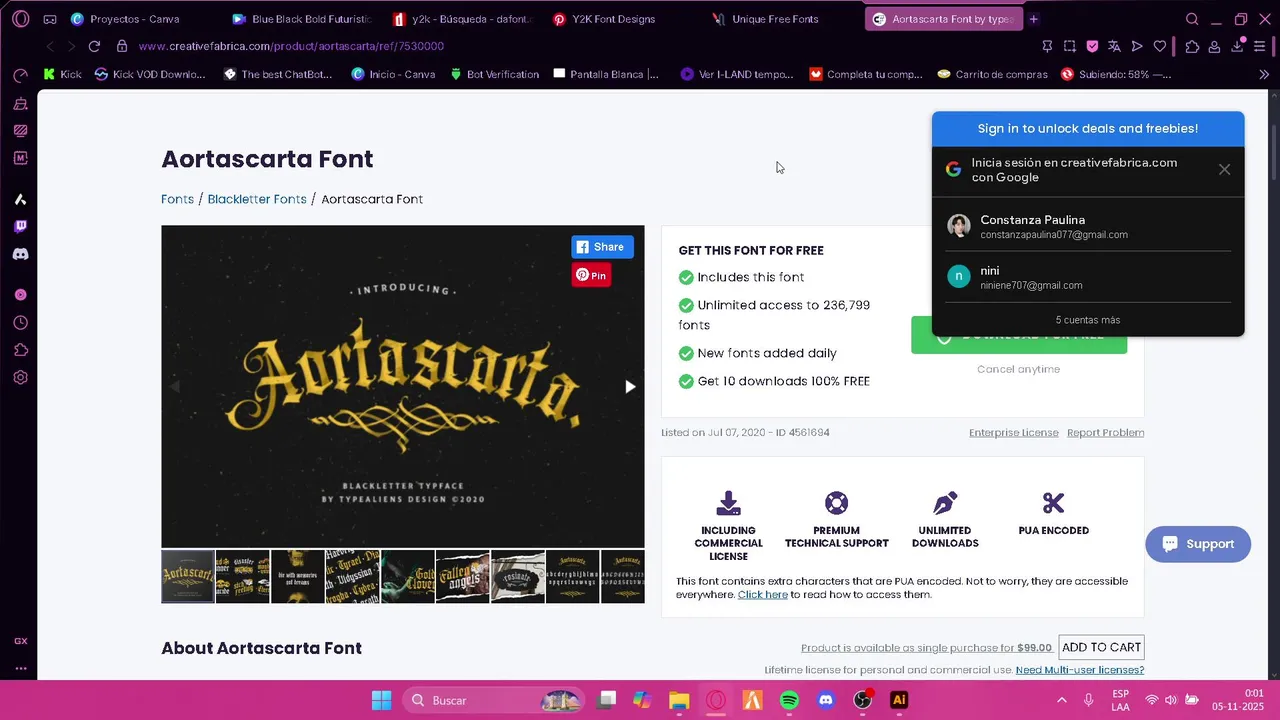The height and width of the screenshot is (720, 1280).
Task: Click the snapshot capture icon in address bar
Action: tap(1070, 46)
